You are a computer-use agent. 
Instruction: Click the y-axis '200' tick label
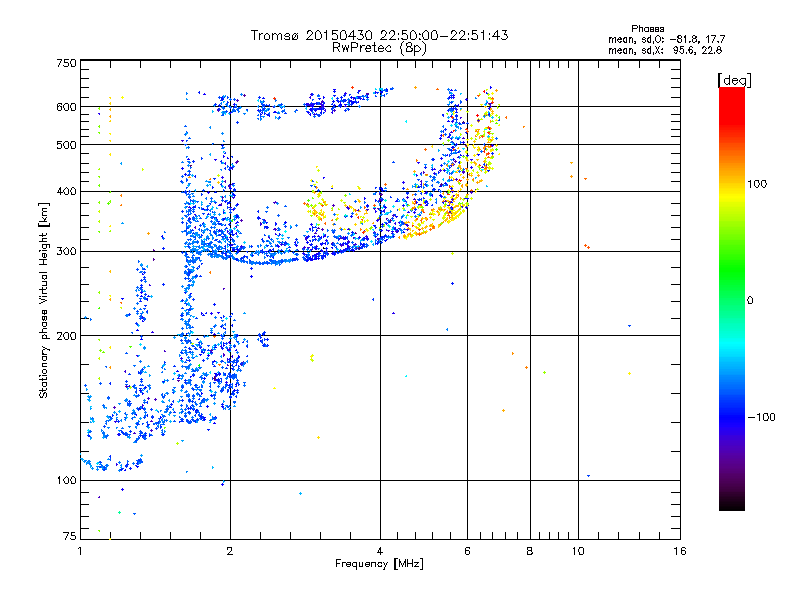point(66,336)
